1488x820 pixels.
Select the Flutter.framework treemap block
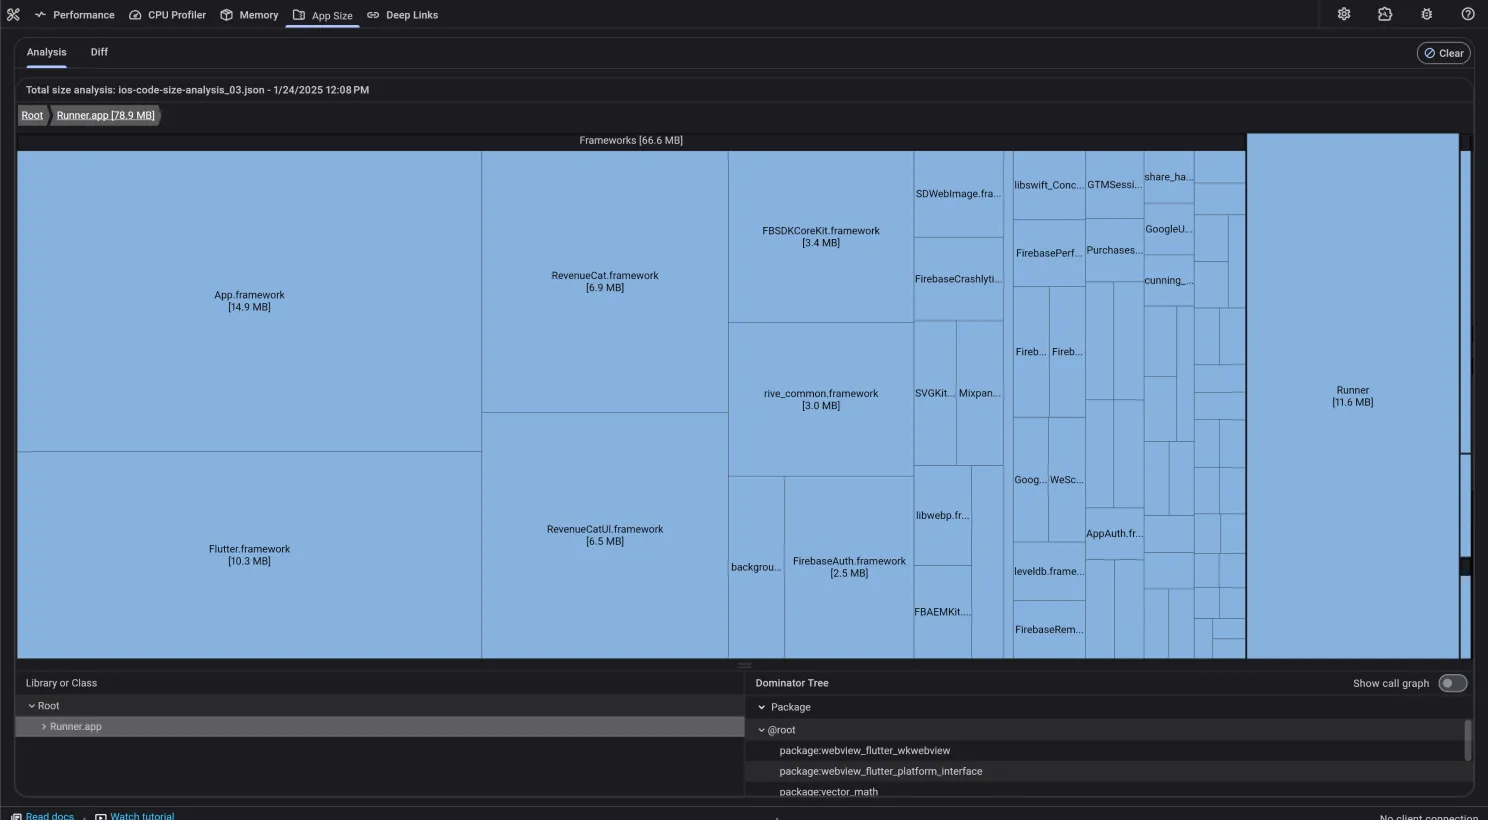[x=249, y=555]
